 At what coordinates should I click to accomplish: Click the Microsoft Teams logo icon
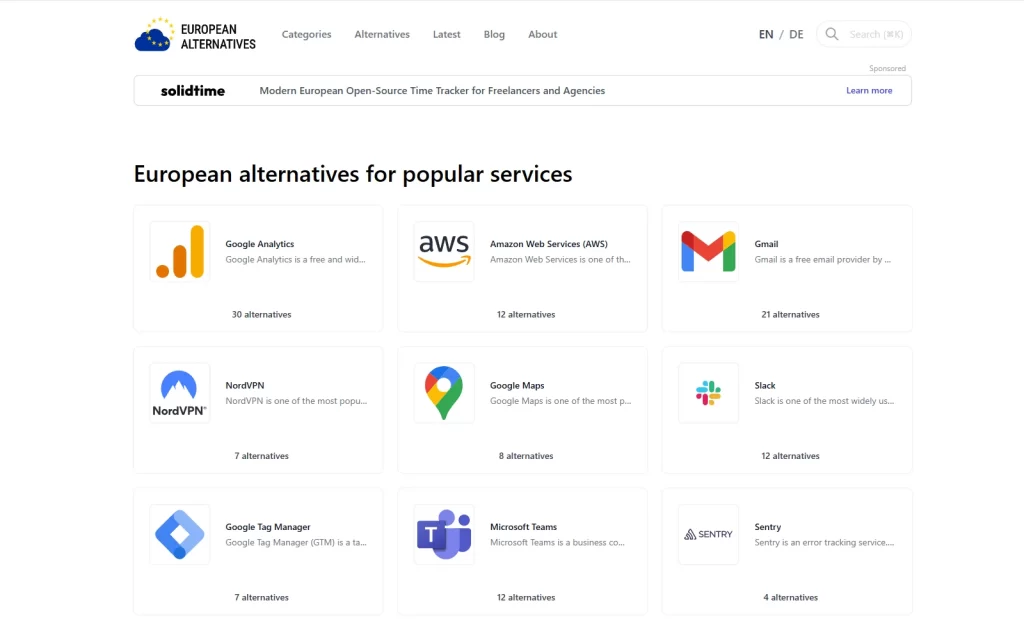coord(444,534)
